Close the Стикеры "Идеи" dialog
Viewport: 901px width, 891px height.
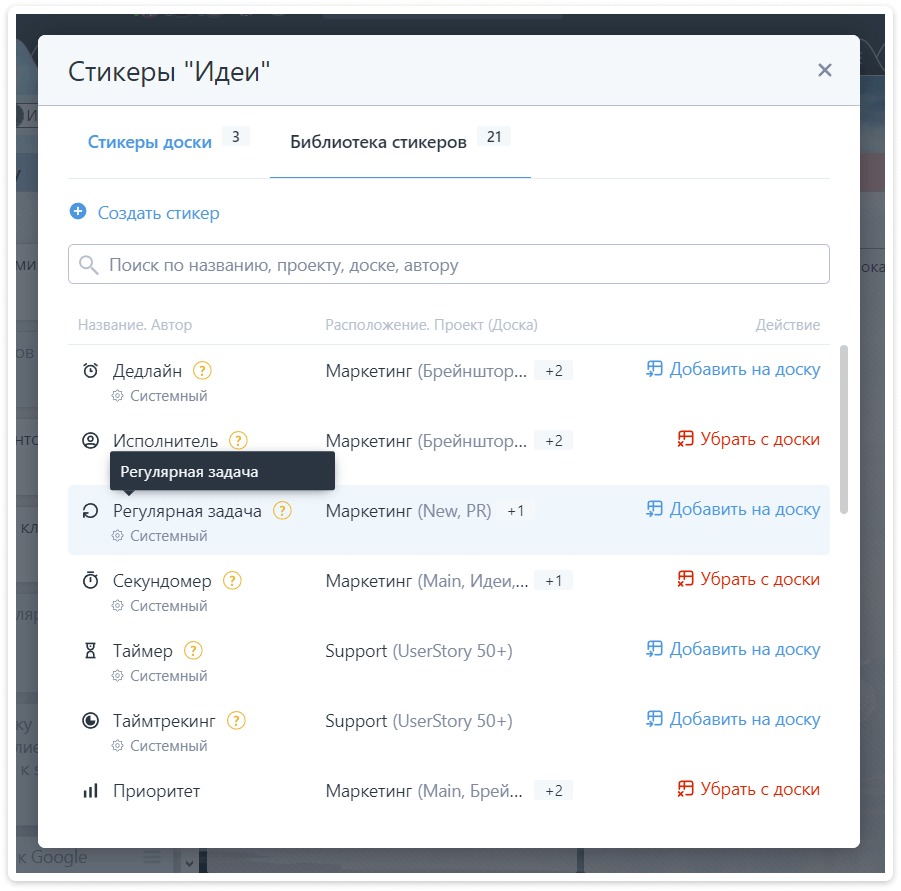coord(824,70)
